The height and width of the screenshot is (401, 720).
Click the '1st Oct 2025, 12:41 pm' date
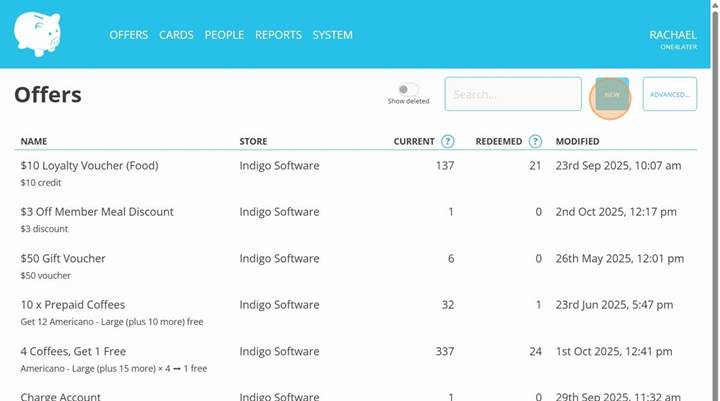(614, 351)
